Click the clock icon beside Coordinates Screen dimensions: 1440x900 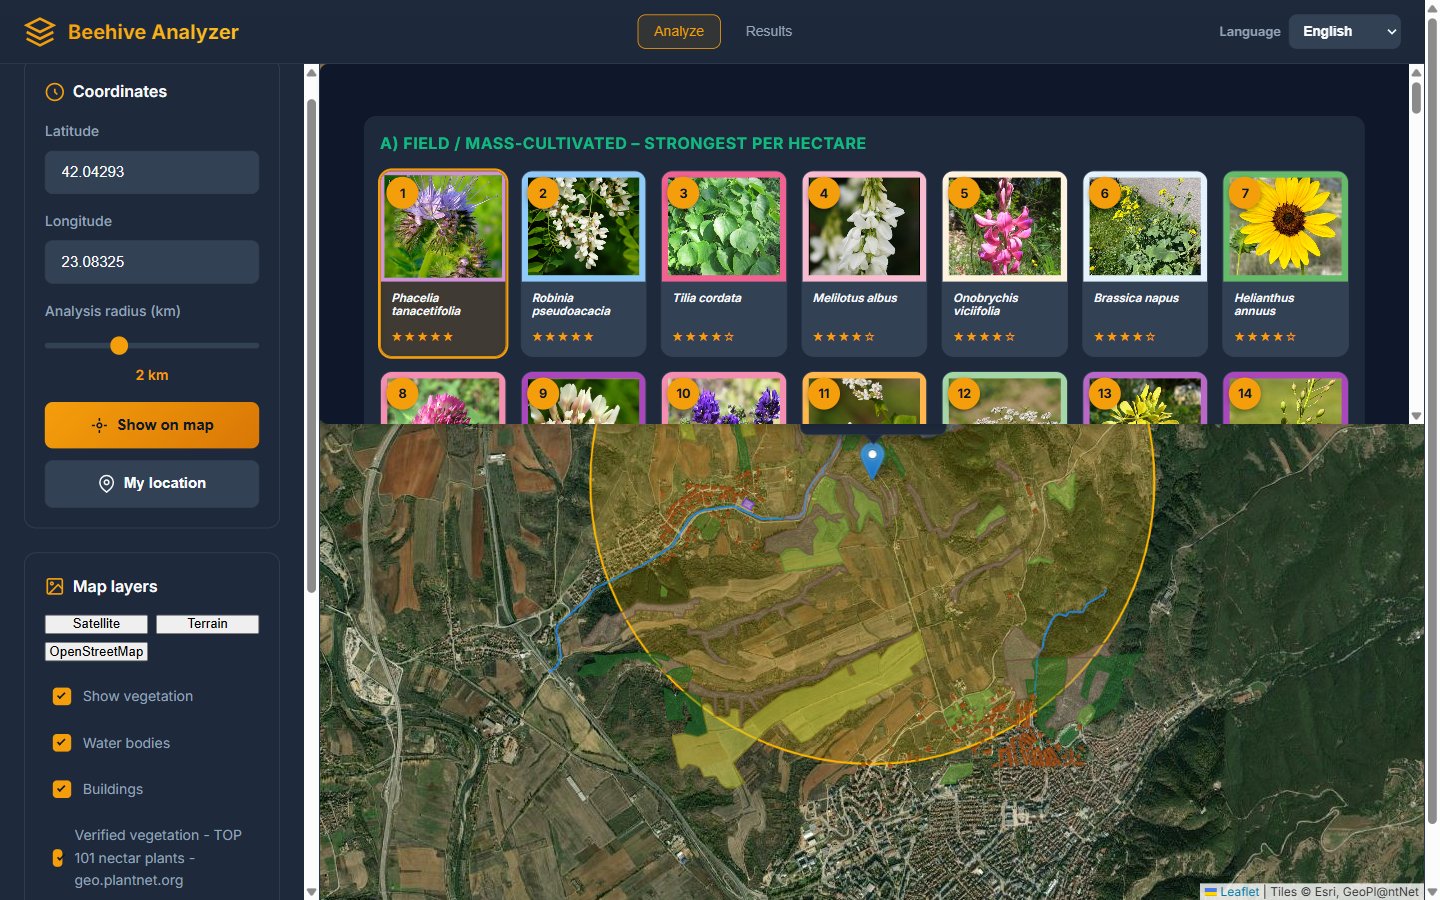click(55, 92)
